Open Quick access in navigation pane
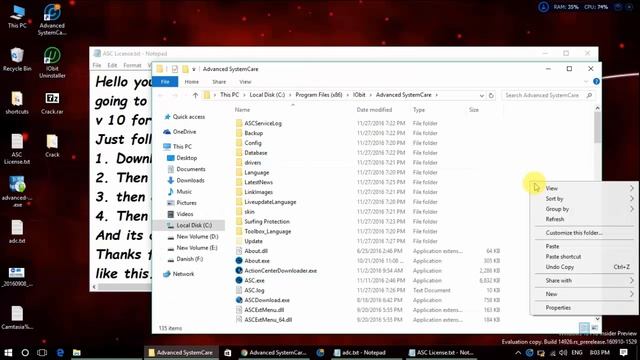The height and width of the screenshot is (360, 640). tap(189, 117)
